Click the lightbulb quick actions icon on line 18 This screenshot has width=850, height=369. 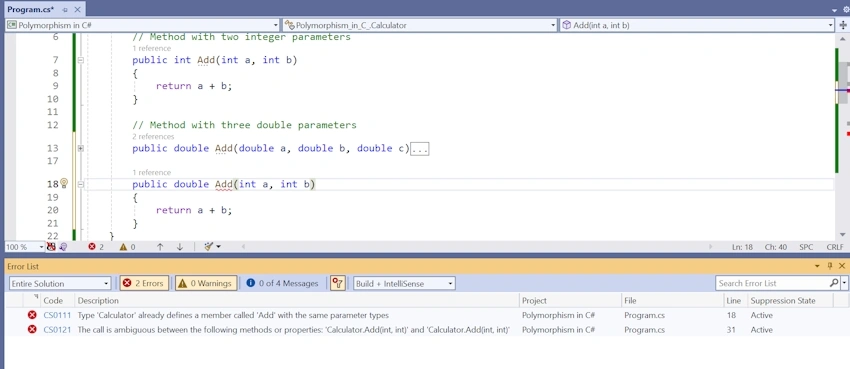point(63,183)
